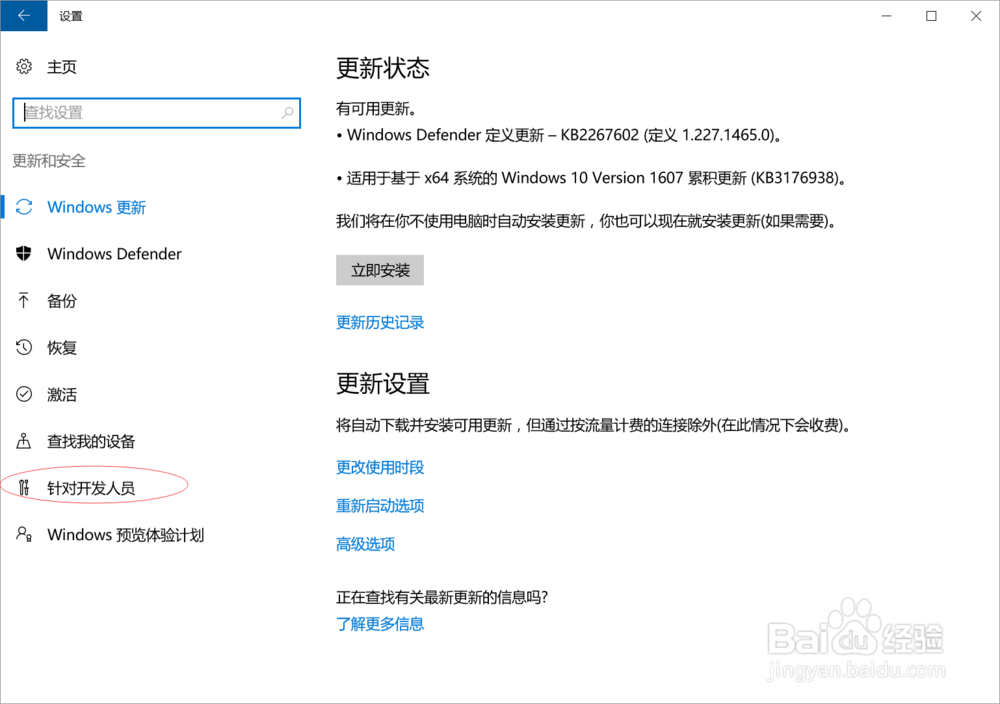Click the back arrow in title bar

coord(24,15)
